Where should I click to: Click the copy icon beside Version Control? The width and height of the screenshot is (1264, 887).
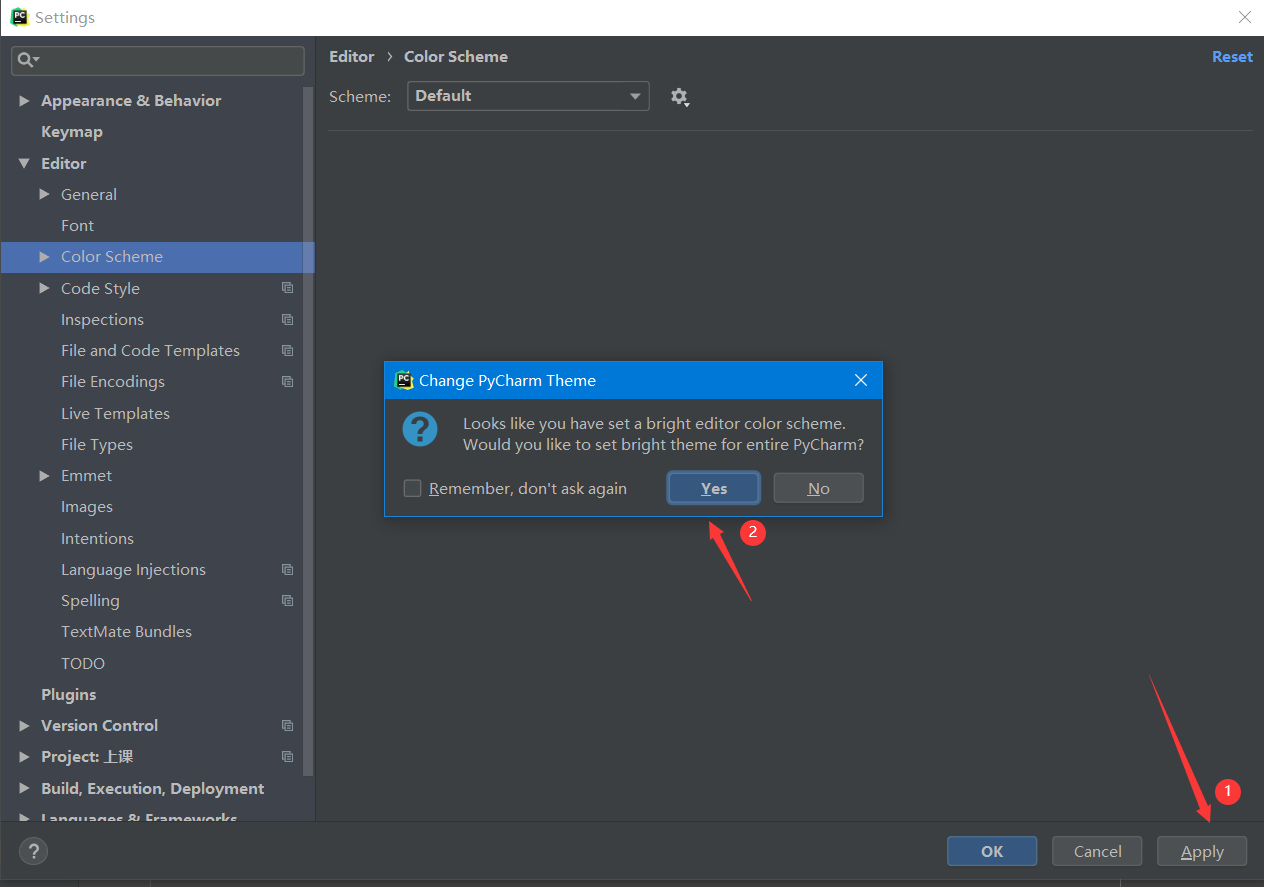287,726
